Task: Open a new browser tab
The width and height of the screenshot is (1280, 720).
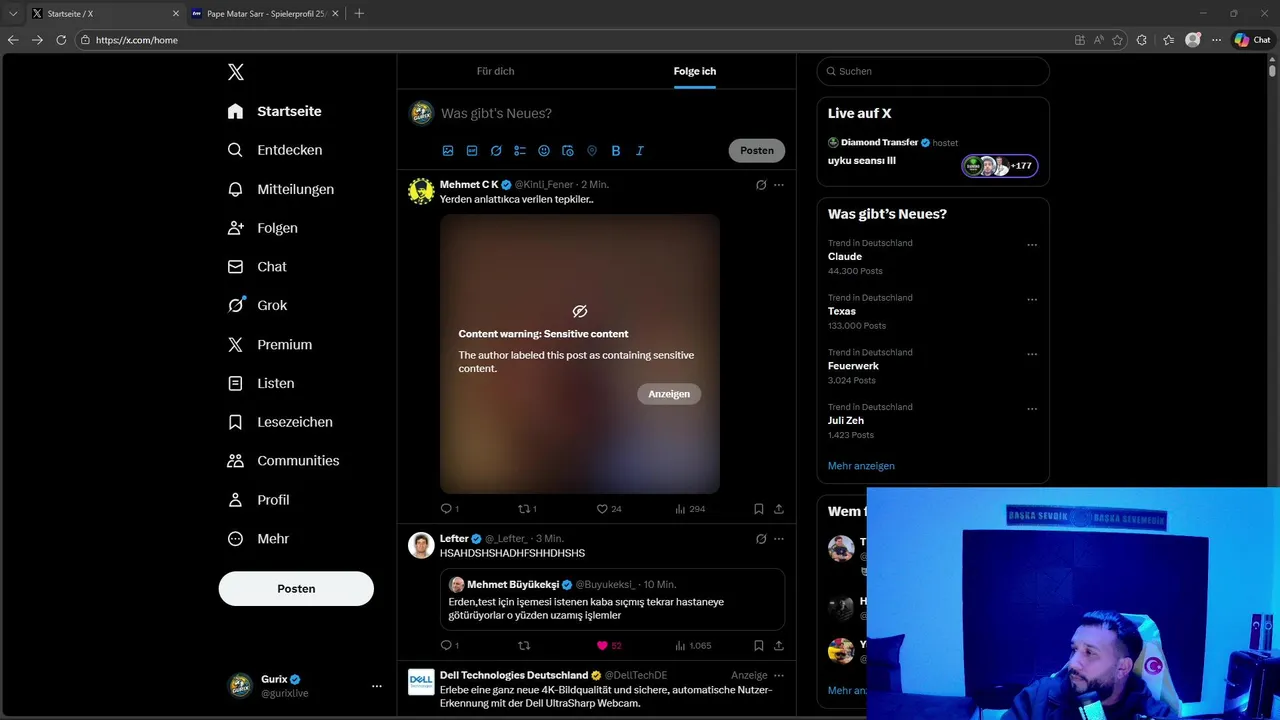Action: point(359,14)
